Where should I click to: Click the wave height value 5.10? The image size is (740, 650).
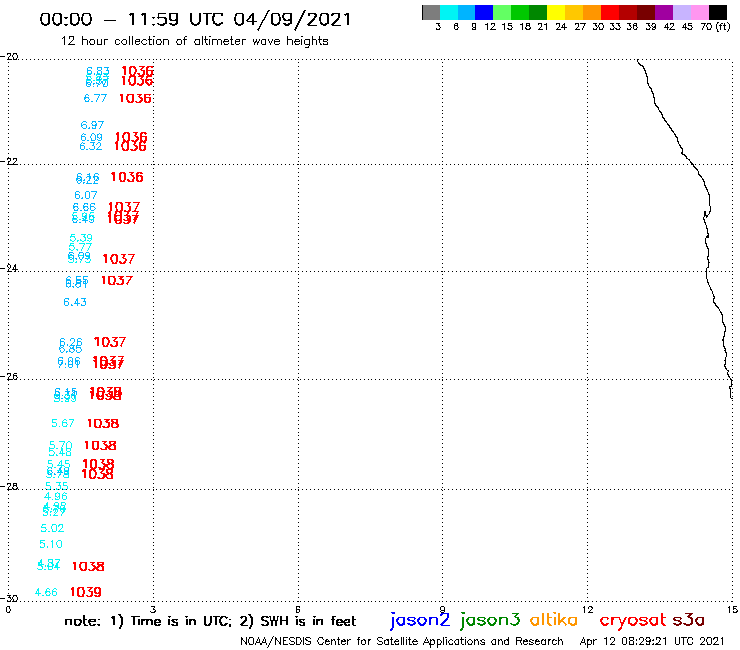pyautogui.click(x=50, y=544)
